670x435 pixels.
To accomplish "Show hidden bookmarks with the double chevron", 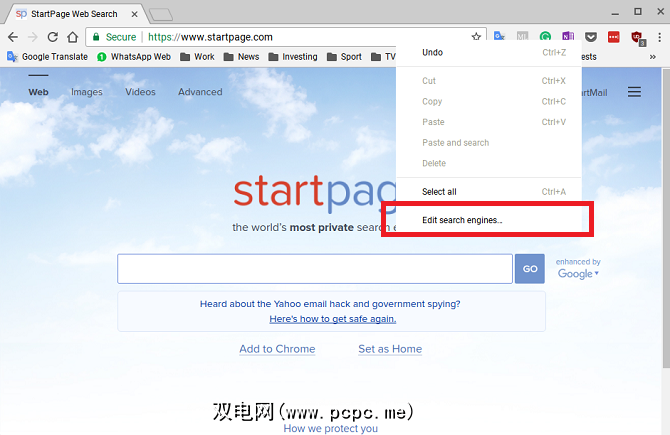I will 652,57.
